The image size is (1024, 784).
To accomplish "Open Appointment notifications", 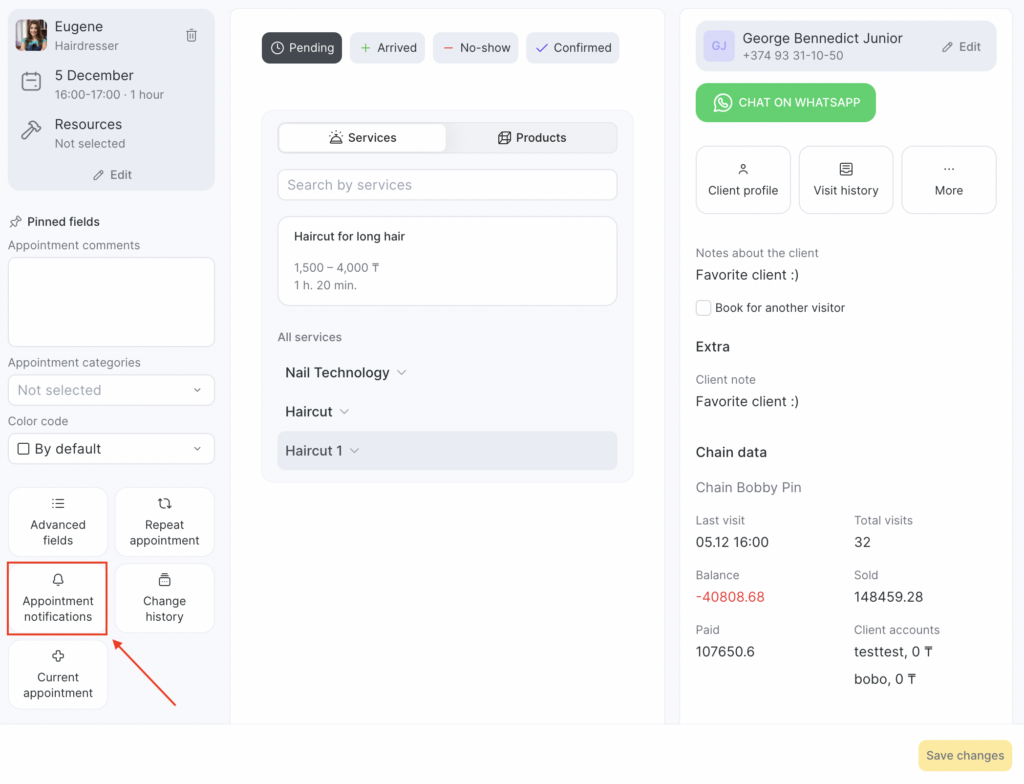I will [x=58, y=598].
